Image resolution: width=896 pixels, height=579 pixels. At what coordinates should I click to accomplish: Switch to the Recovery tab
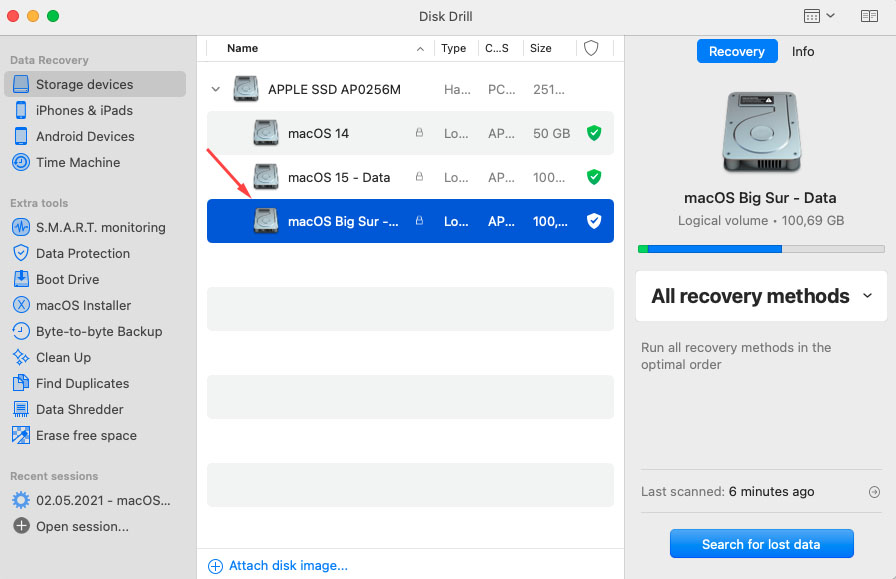point(737,51)
